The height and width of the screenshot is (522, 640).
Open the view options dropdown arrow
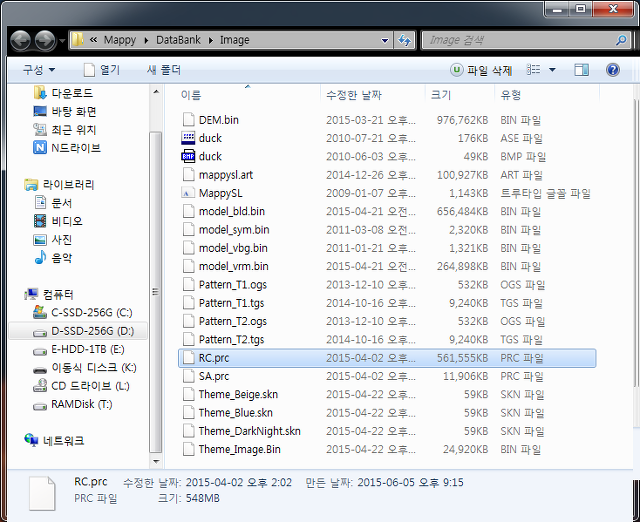[x=552, y=70]
